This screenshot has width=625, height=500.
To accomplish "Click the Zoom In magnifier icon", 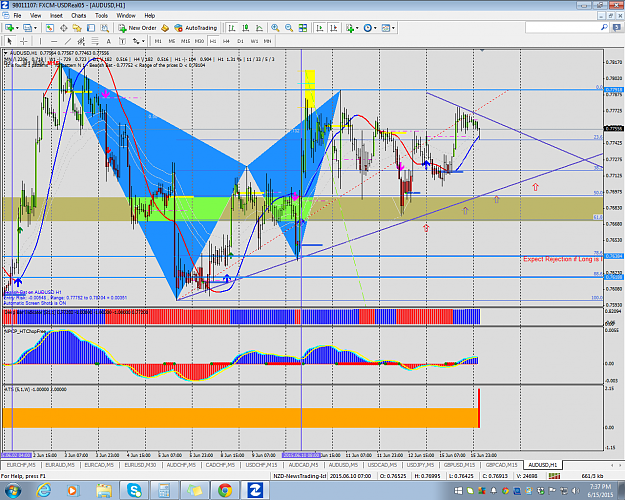I will [275, 28].
